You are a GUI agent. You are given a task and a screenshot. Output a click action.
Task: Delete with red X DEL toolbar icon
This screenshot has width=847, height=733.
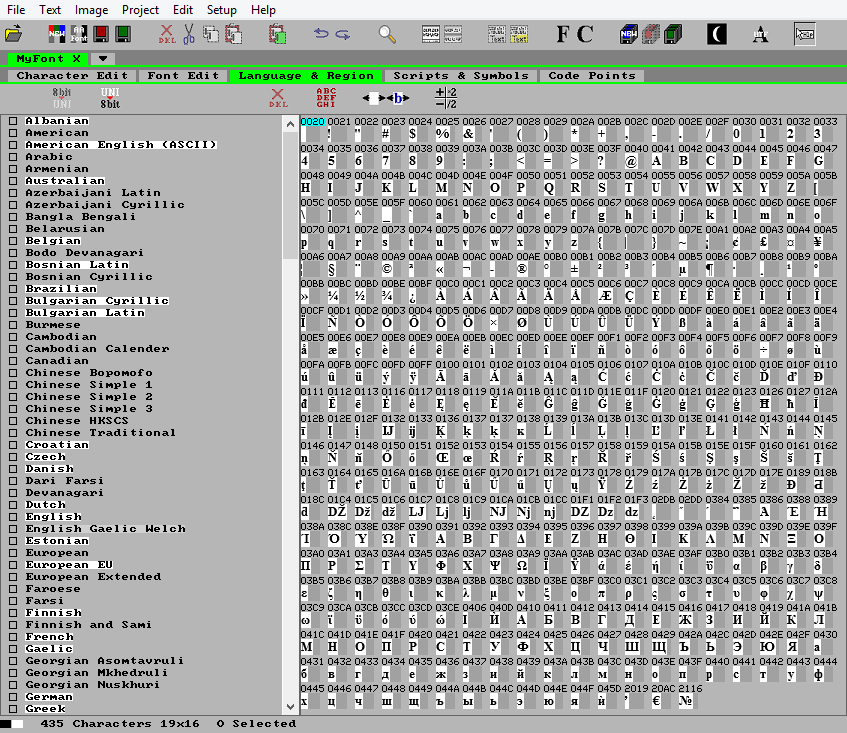pos(167,34)
